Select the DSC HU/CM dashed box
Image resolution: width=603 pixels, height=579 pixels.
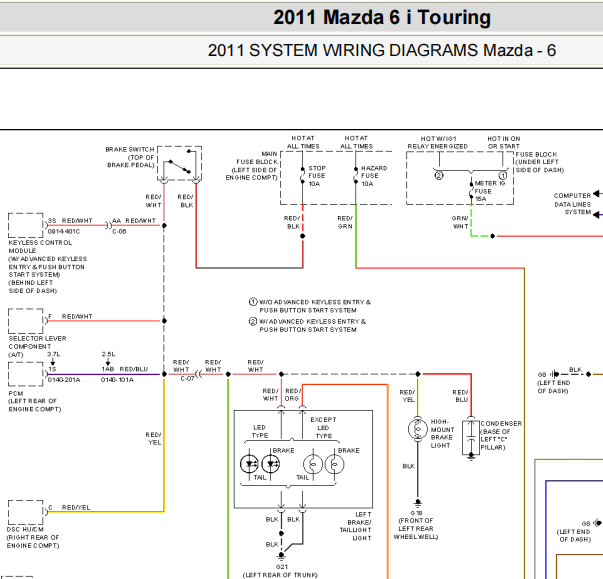pyautogui.click(x=26, y=512)
